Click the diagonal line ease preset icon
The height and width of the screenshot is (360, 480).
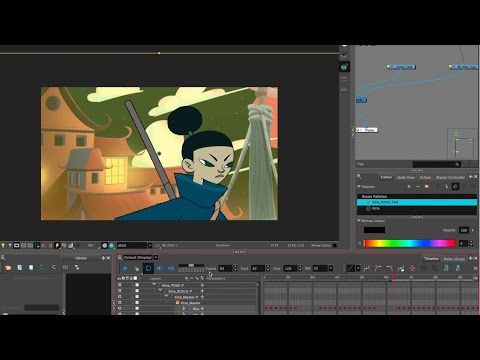[350, 268]
